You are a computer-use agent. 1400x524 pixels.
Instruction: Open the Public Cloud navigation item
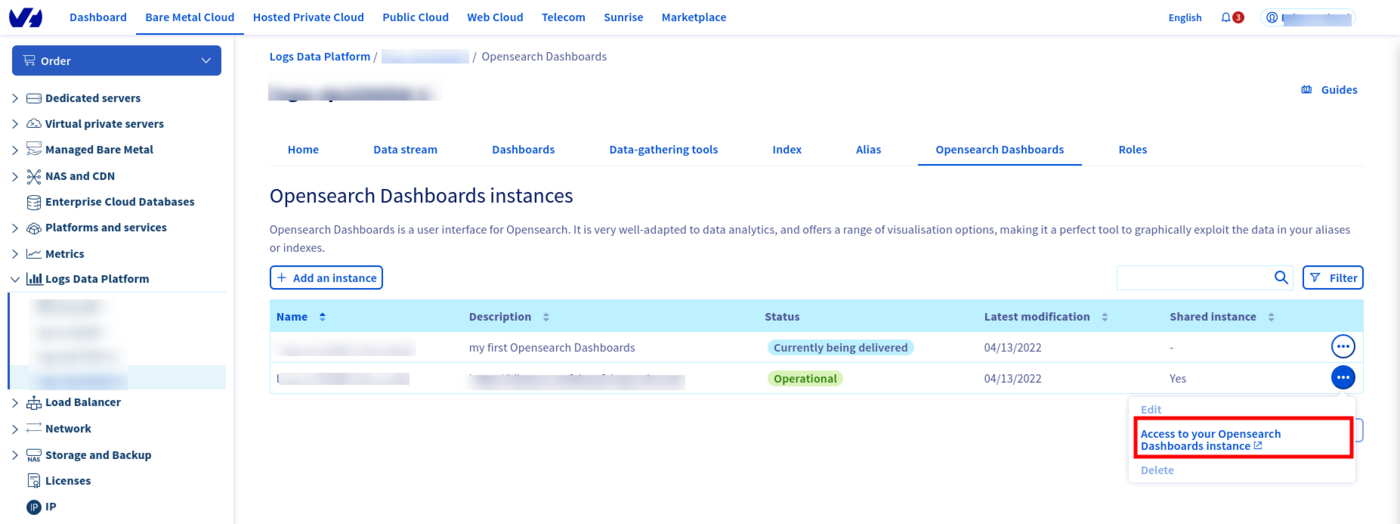tap(415, 17)
